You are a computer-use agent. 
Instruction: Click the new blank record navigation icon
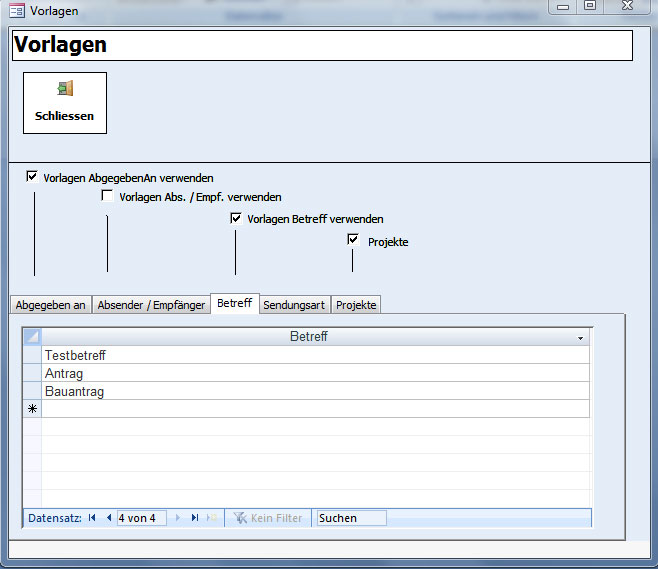(212, 518)
